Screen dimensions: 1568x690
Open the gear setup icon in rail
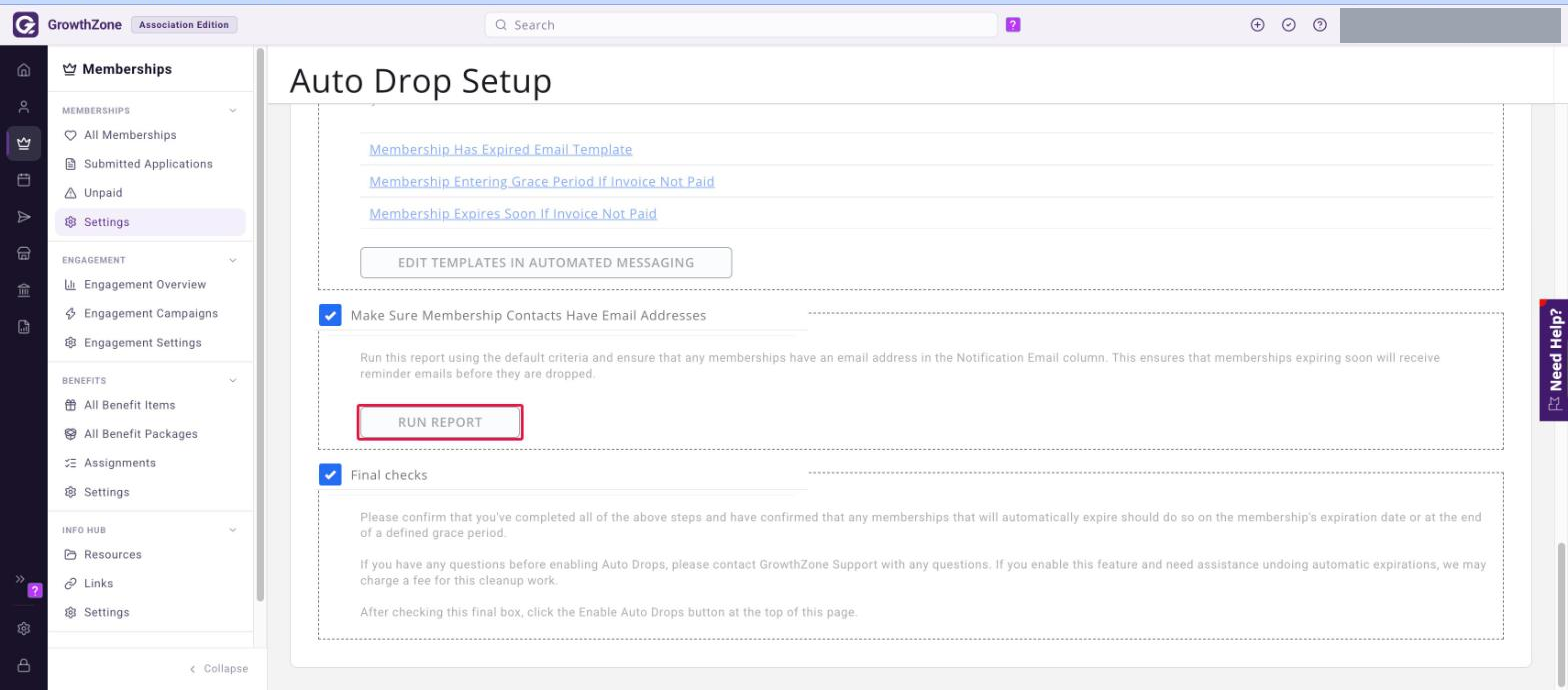(24, 629)
